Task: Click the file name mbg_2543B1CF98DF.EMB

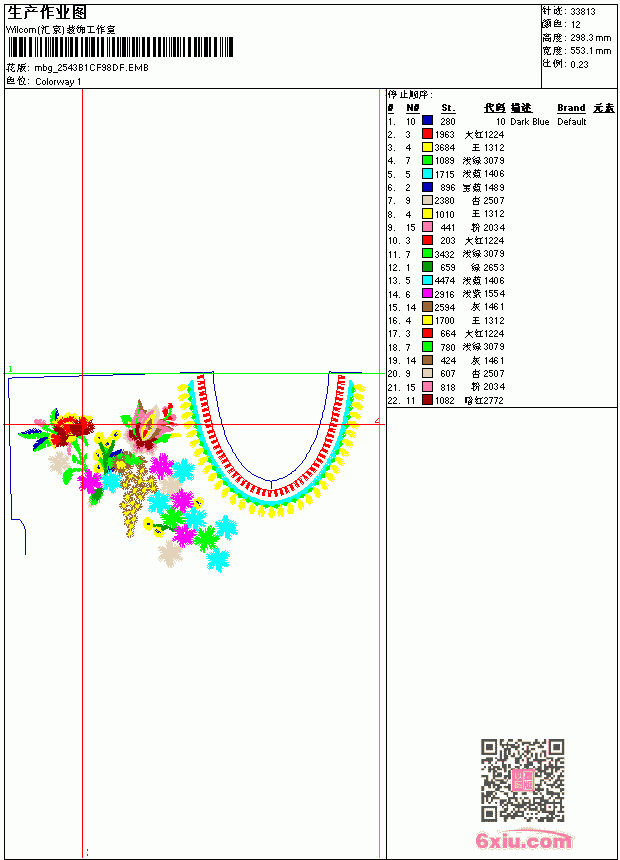Action: pos(91,68)
